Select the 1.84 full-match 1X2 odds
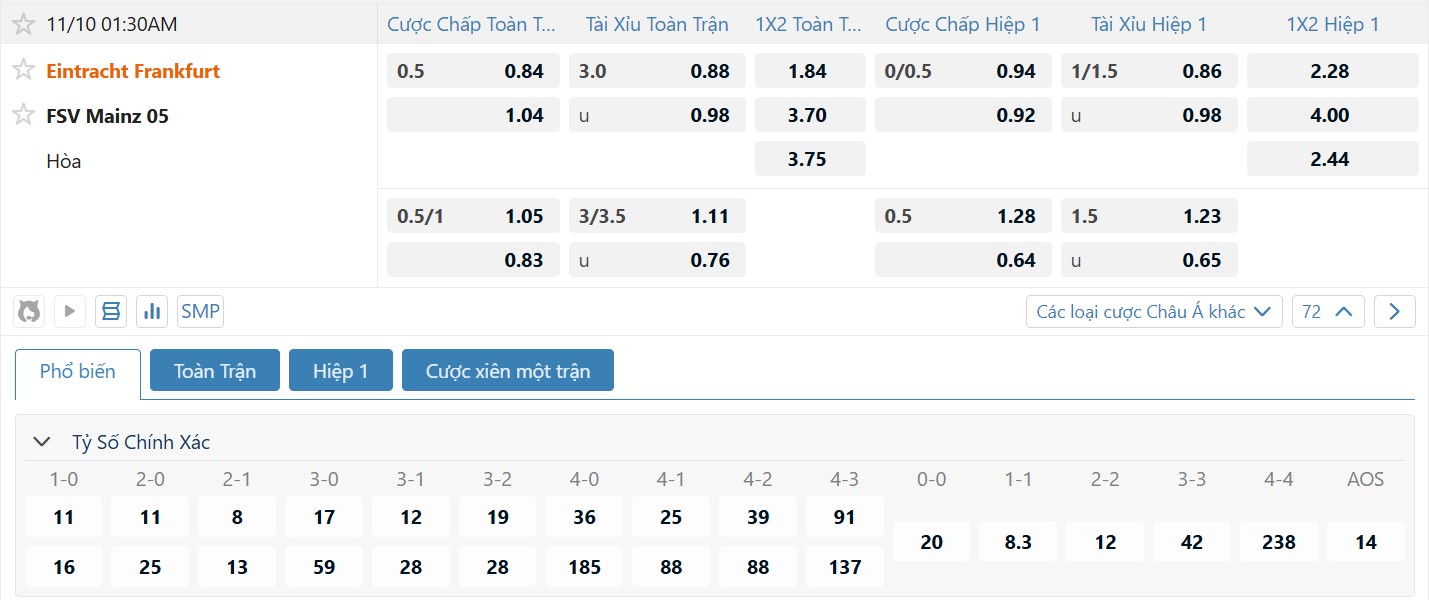Viewport: 1429px width, 600px height. coord(810,71)
